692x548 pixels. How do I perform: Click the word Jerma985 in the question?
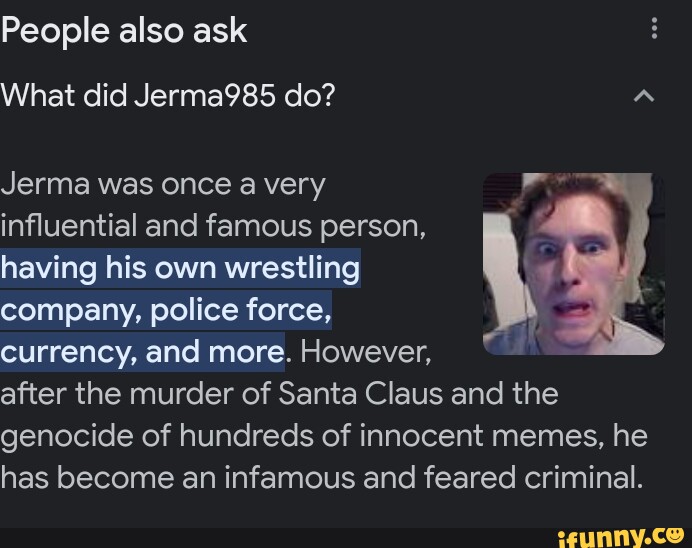coord(205,95)
